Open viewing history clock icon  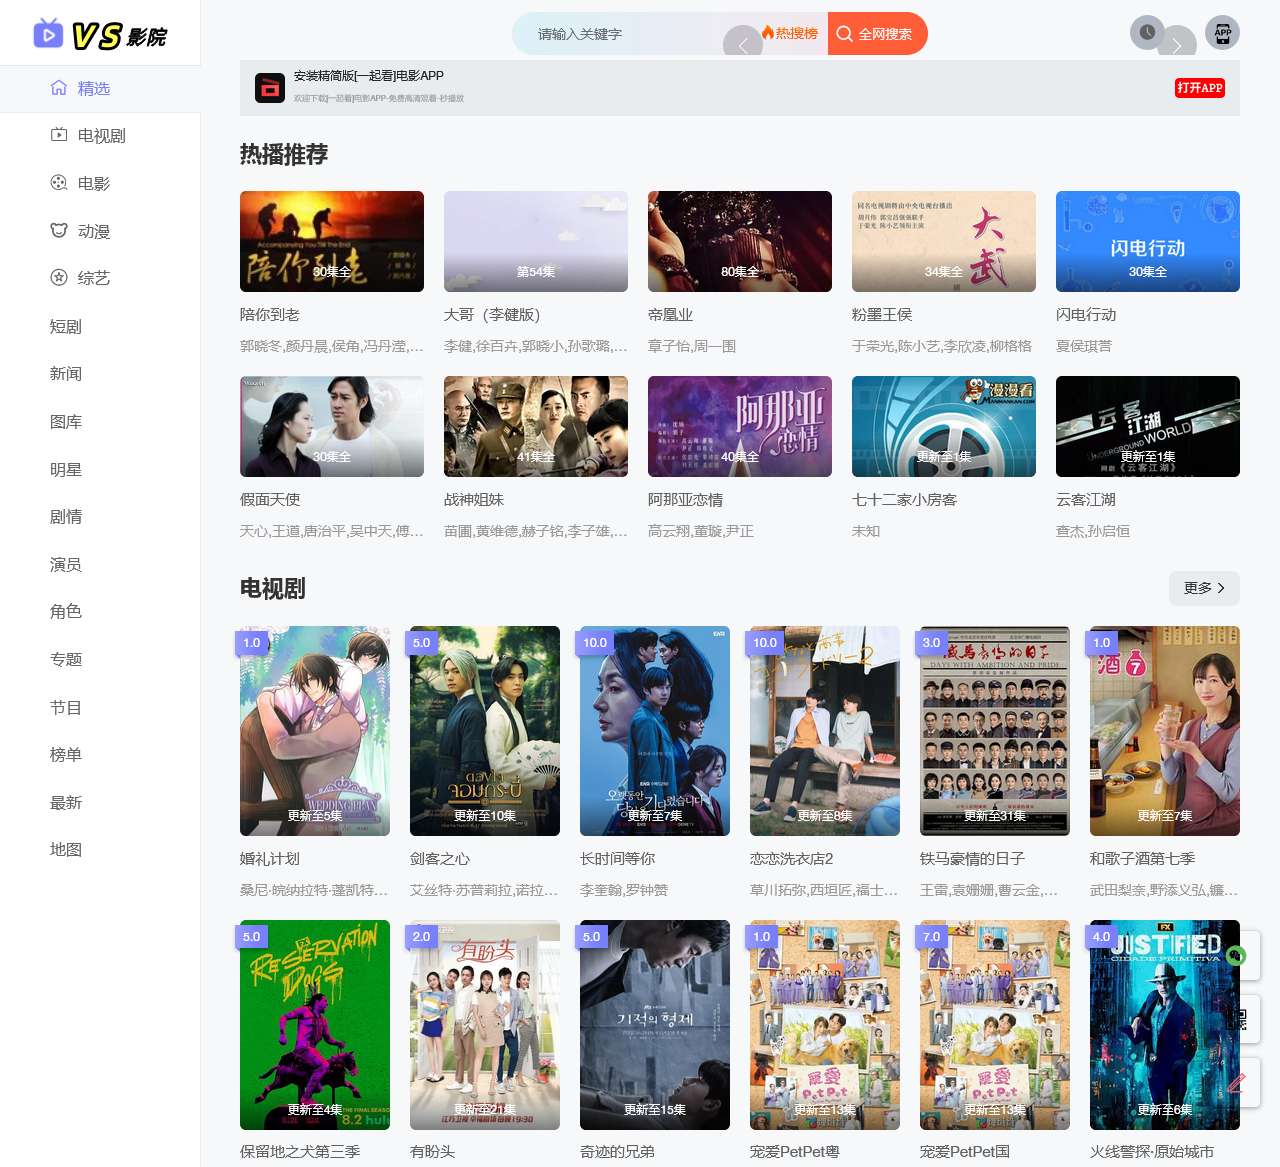click(x=1147, y=32)
